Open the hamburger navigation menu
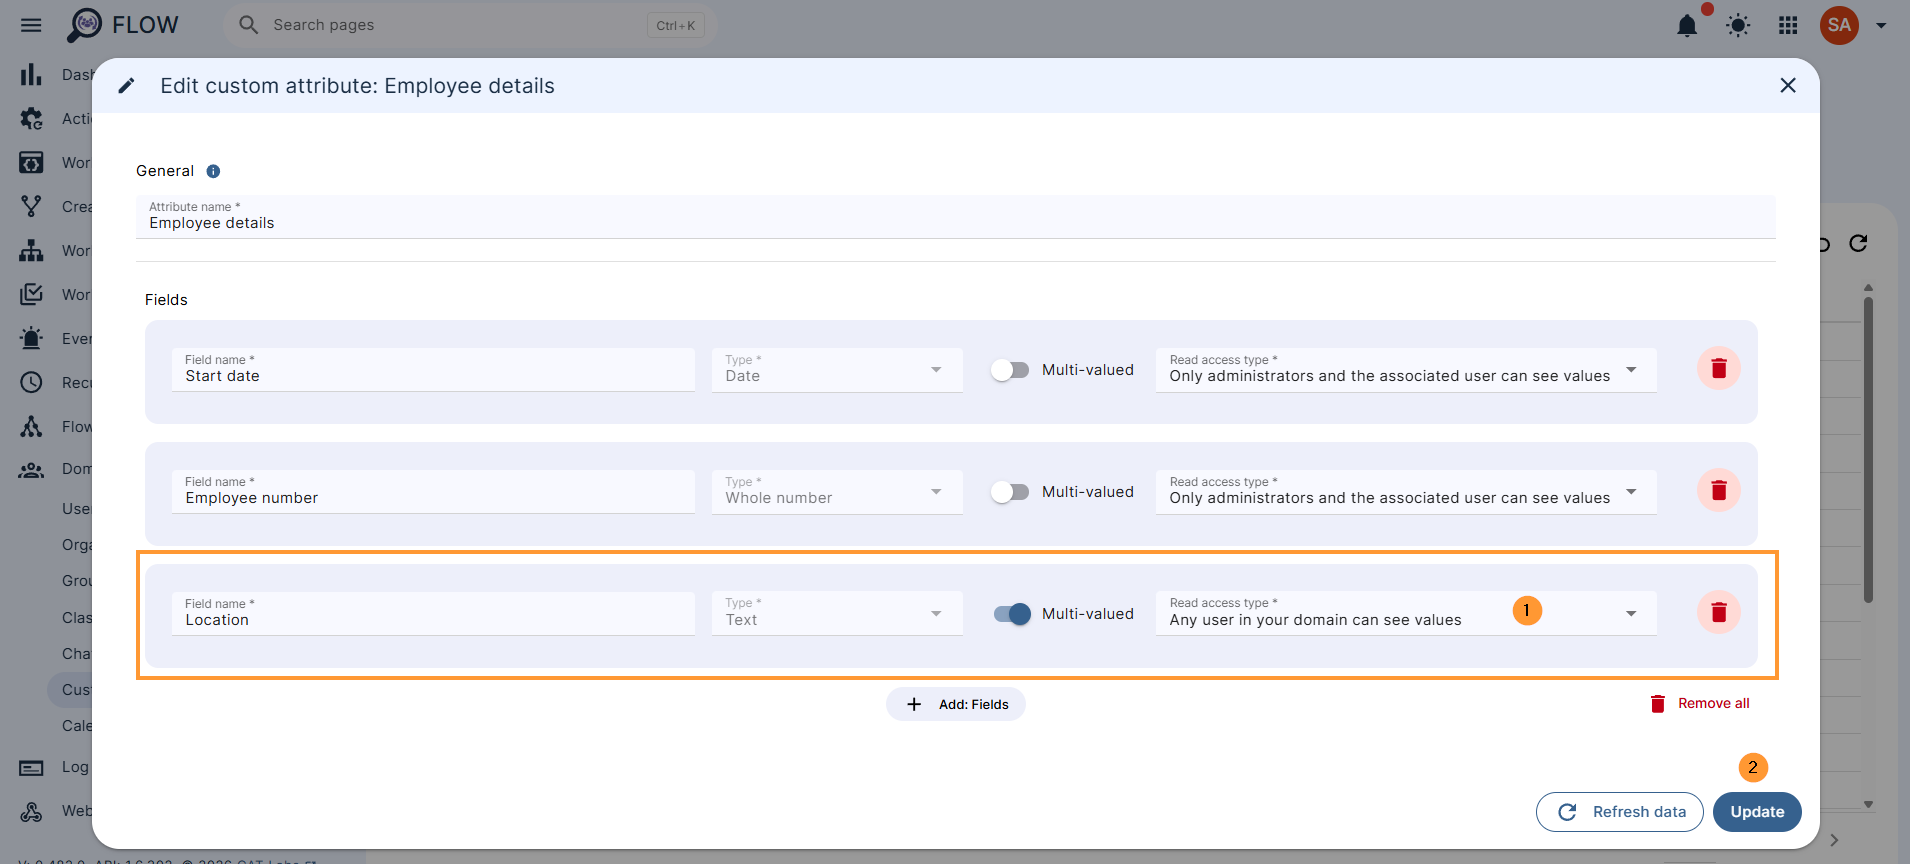 (31, 25)
